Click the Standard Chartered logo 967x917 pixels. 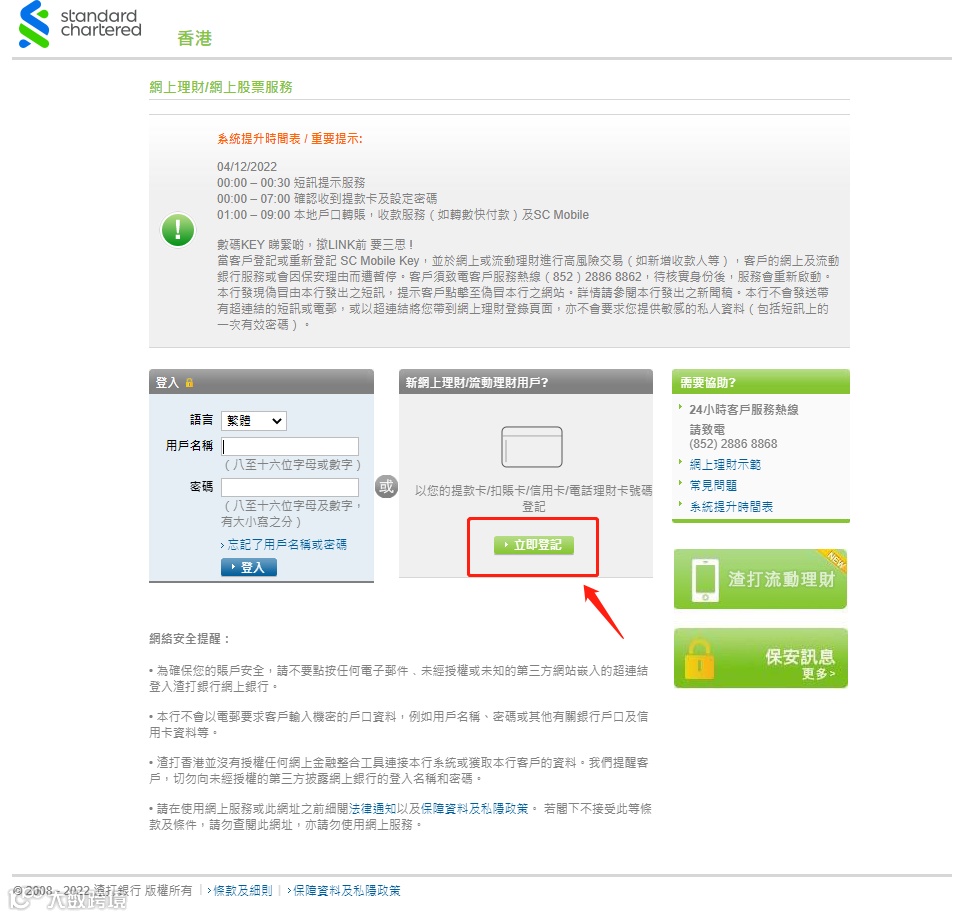80,24
